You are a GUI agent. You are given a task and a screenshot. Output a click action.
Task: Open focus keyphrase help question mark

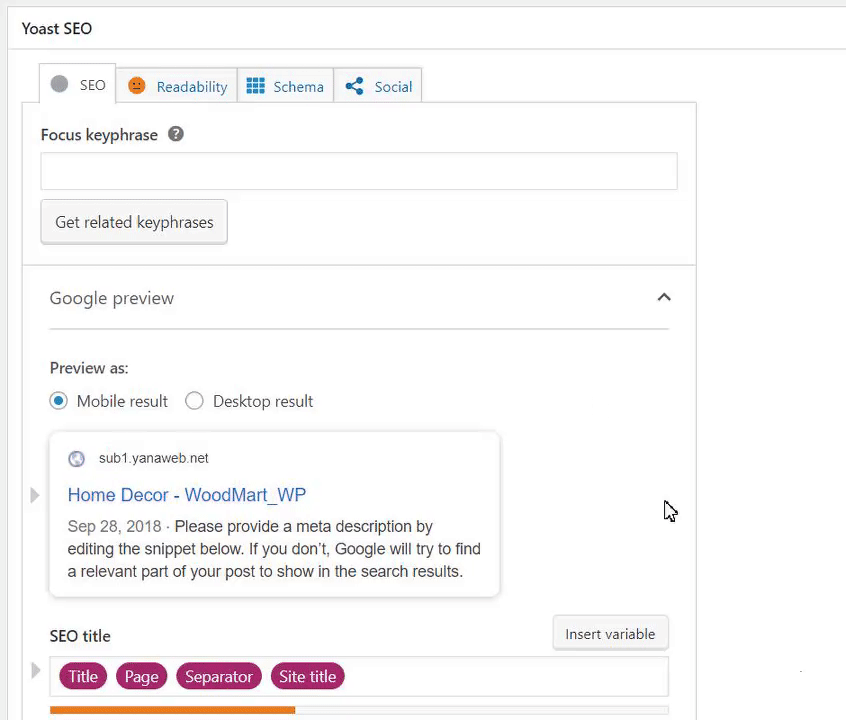click(176, 134)
